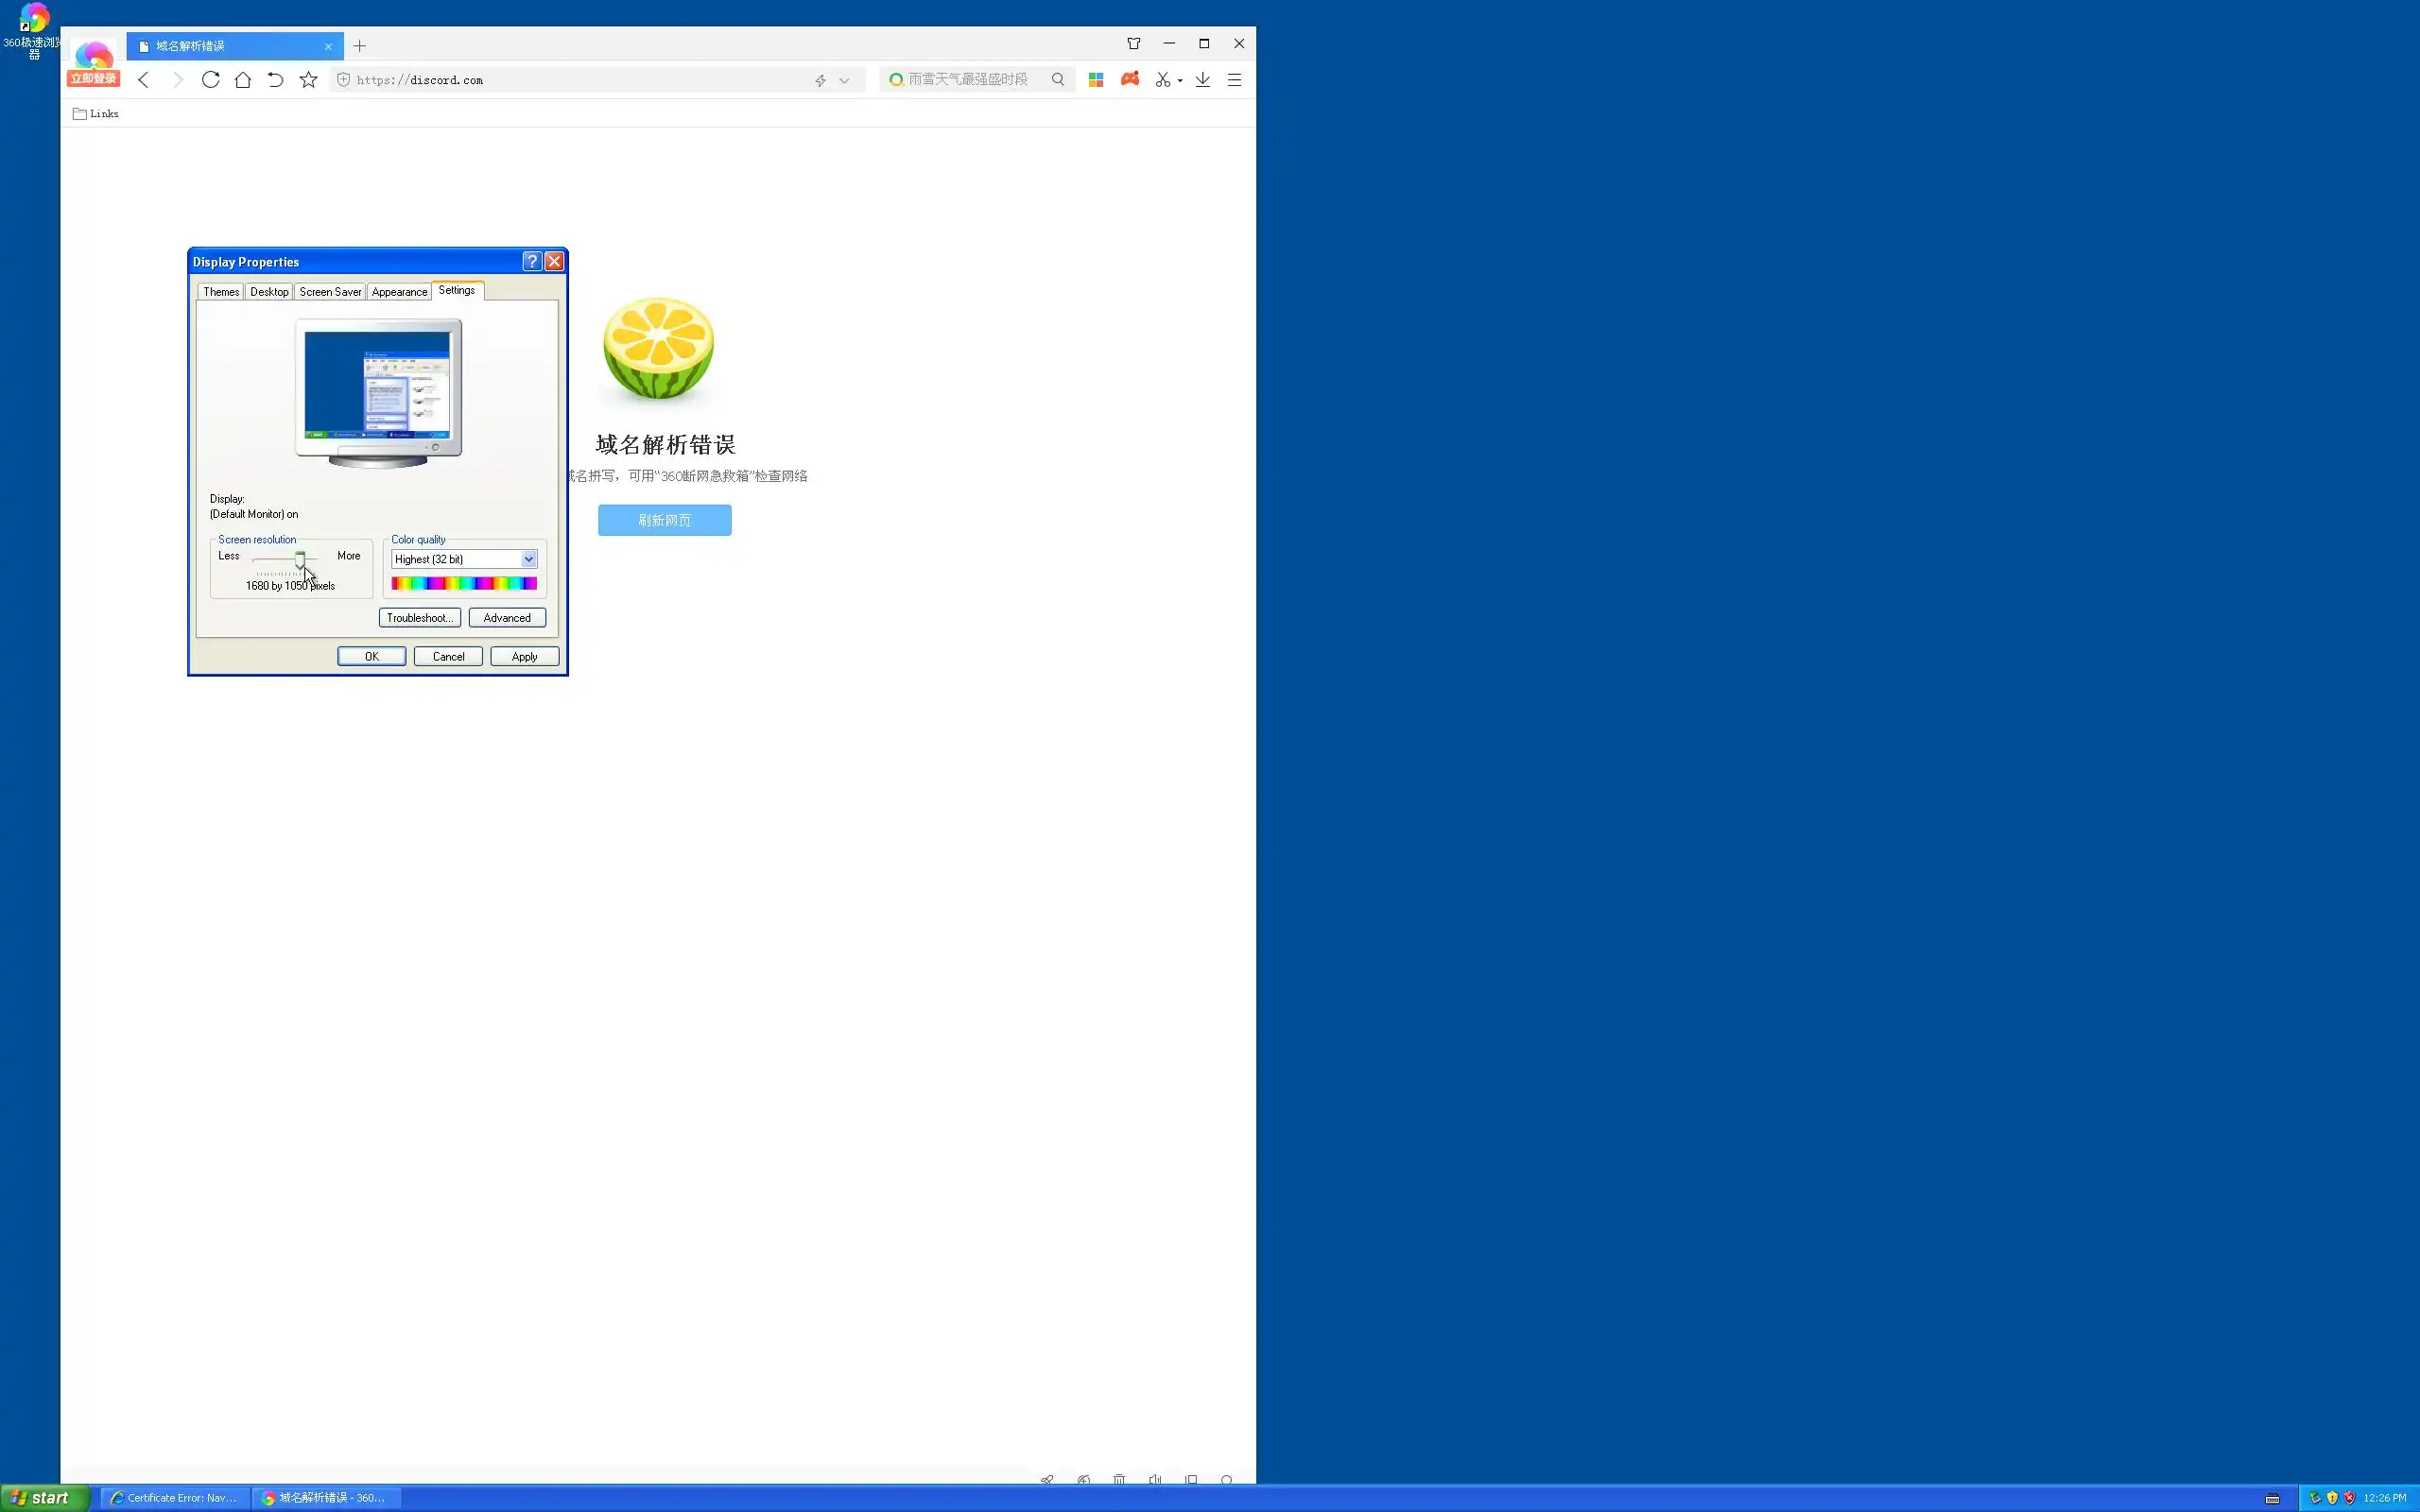2420x1512 pixels.
Task: Bookmark page with star icon
Action: [308, 80]
